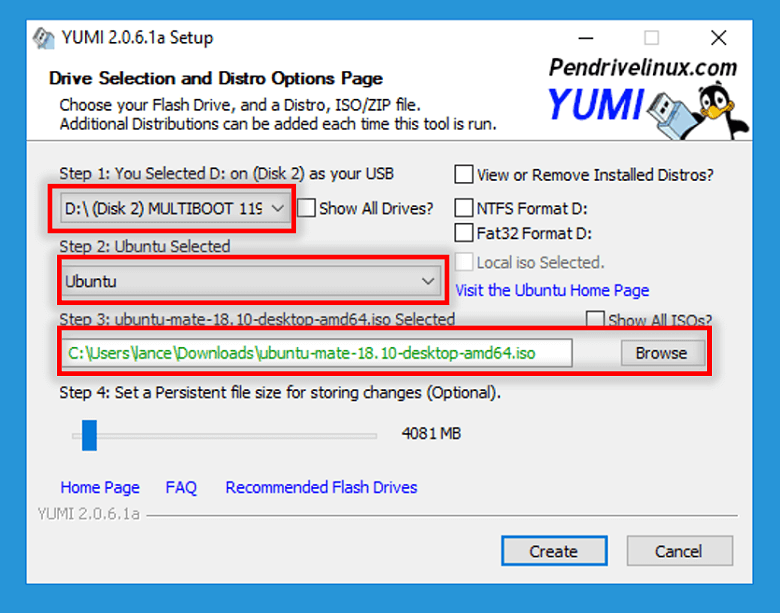Close the YUMI Setup window

coord(719,38)
